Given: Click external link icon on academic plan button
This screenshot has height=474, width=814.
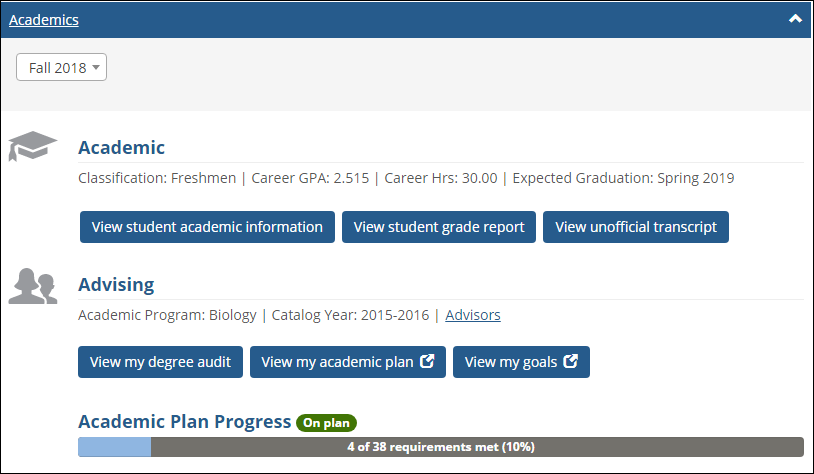Looking at the screenshot, I should (427, 362).
